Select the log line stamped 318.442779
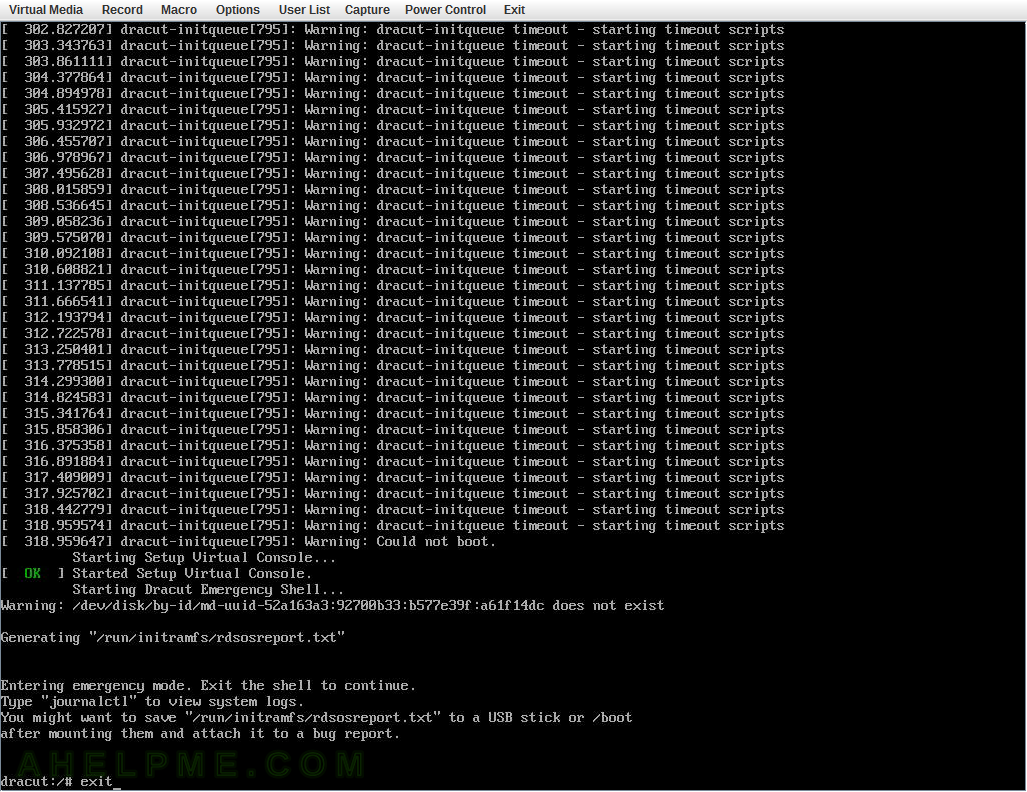Image resolution: width=1027 pixels, height=792 pixels. pyautogui.click(x=392, y=510)
